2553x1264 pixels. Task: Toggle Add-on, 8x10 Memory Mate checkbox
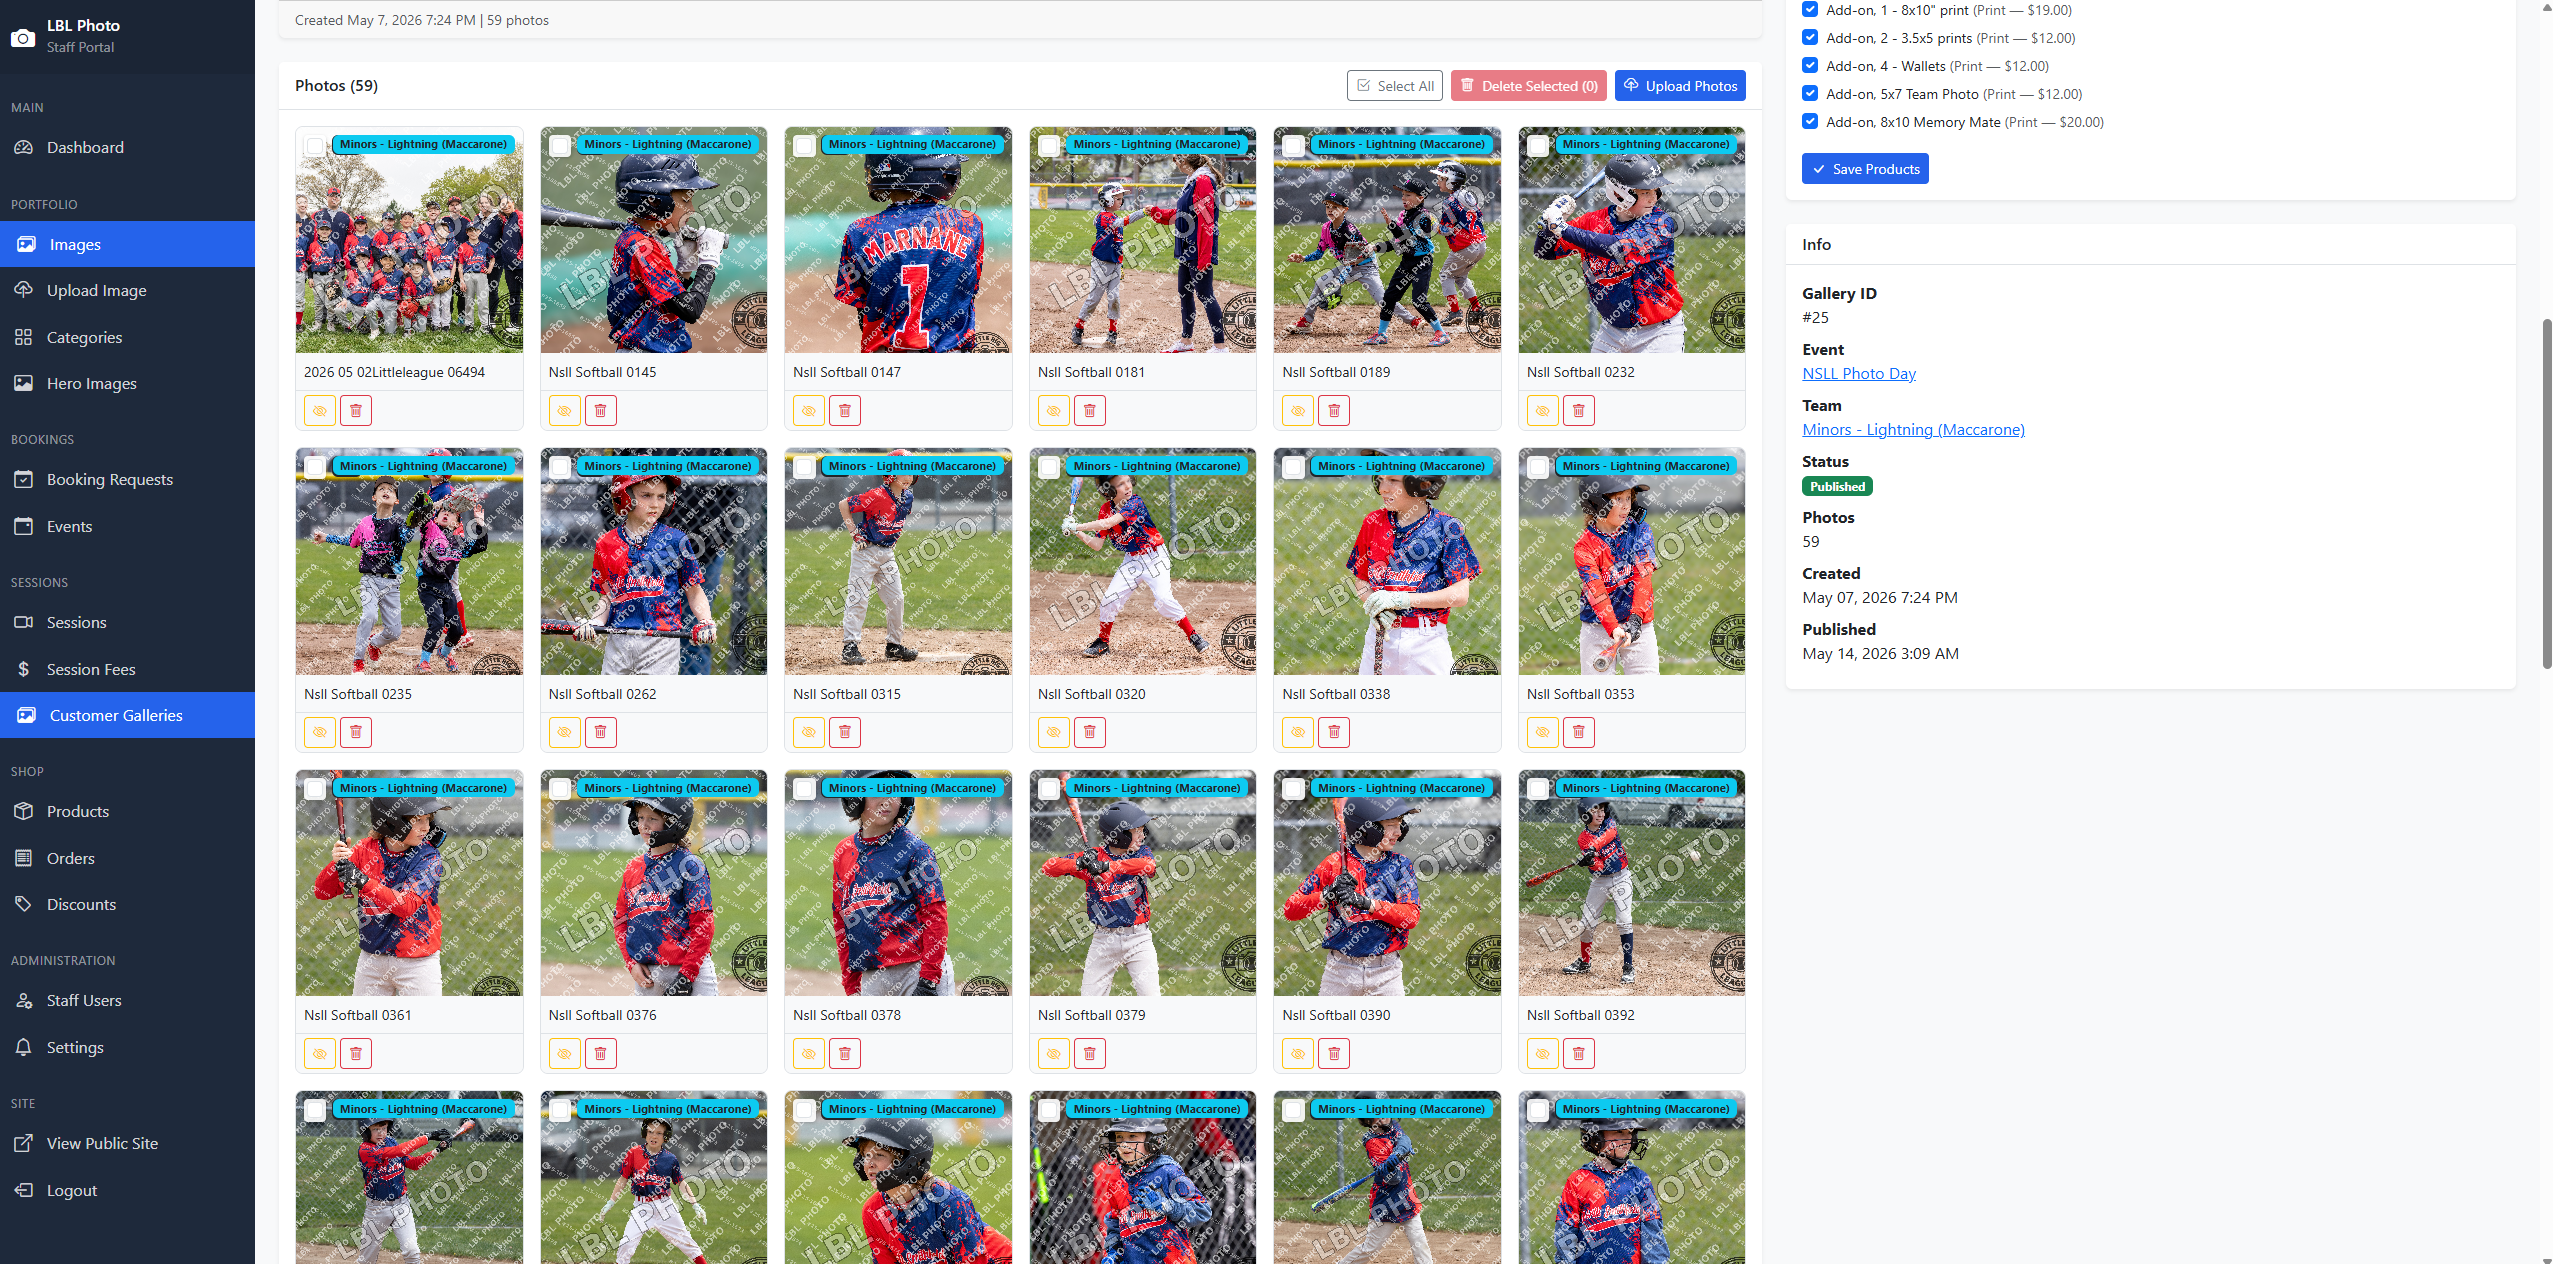click(x=1810, y=122)
